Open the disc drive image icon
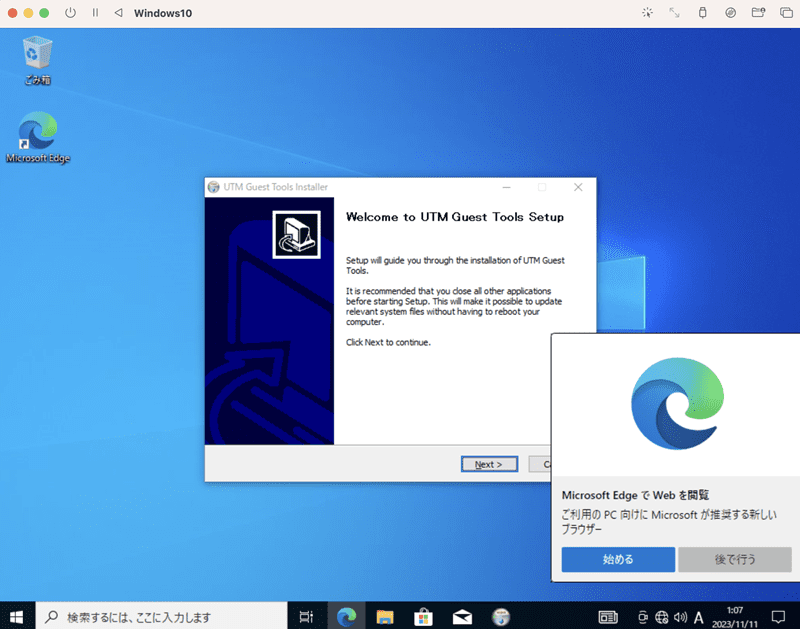Viewport: 800px width, 629px height. pos(731,13)
